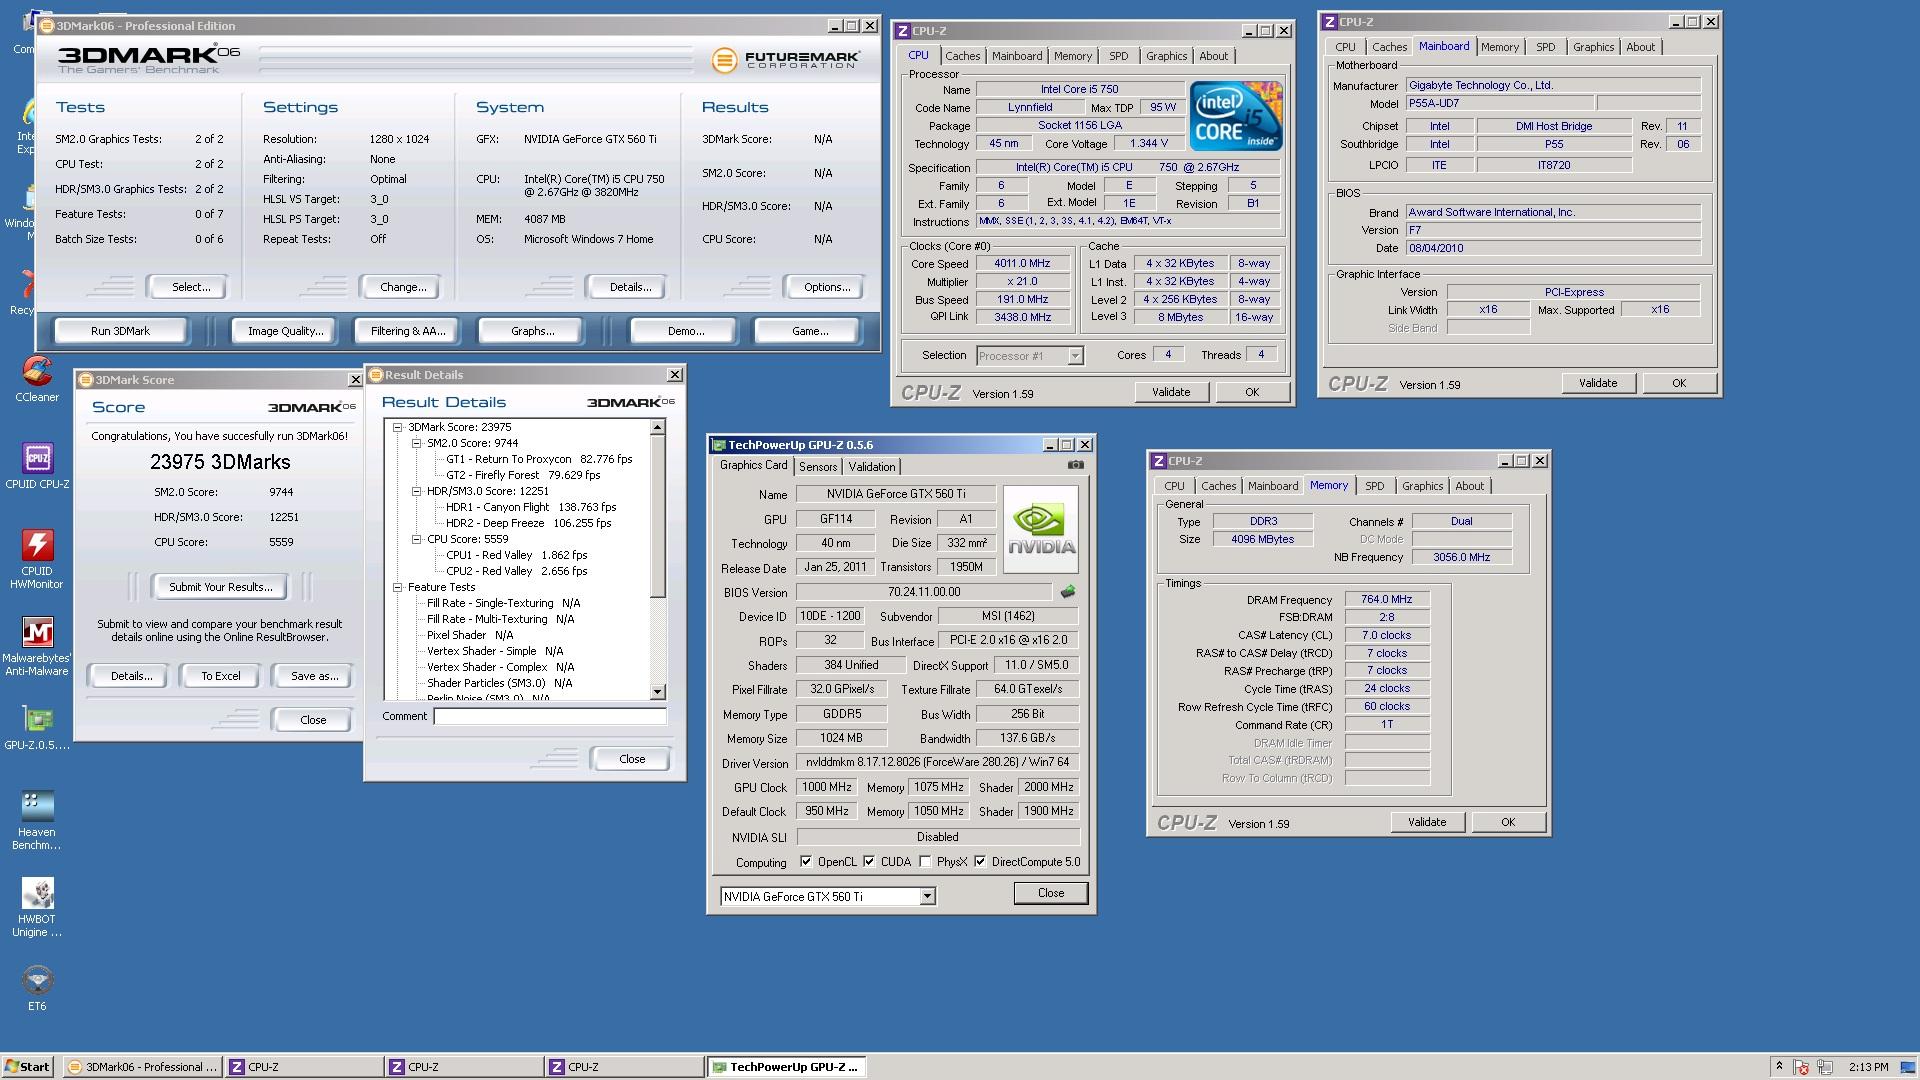1920x1080 pixels.
Task: Open Heaven Benchmark desktop icon
Action: tap(37, 820)
